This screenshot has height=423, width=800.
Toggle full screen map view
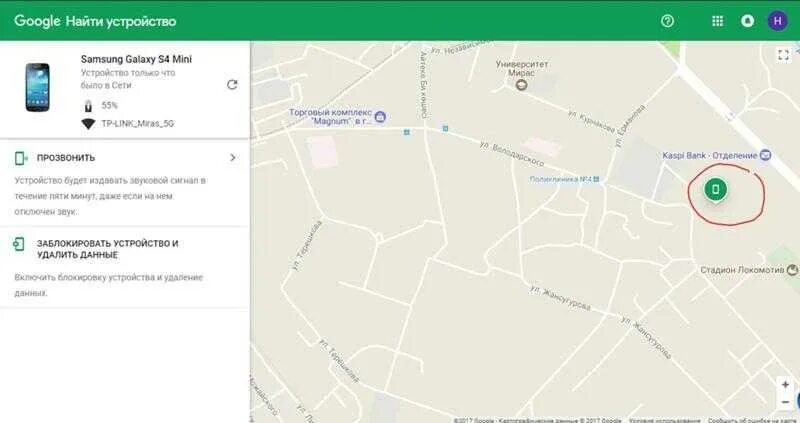[x=783, y=55]
